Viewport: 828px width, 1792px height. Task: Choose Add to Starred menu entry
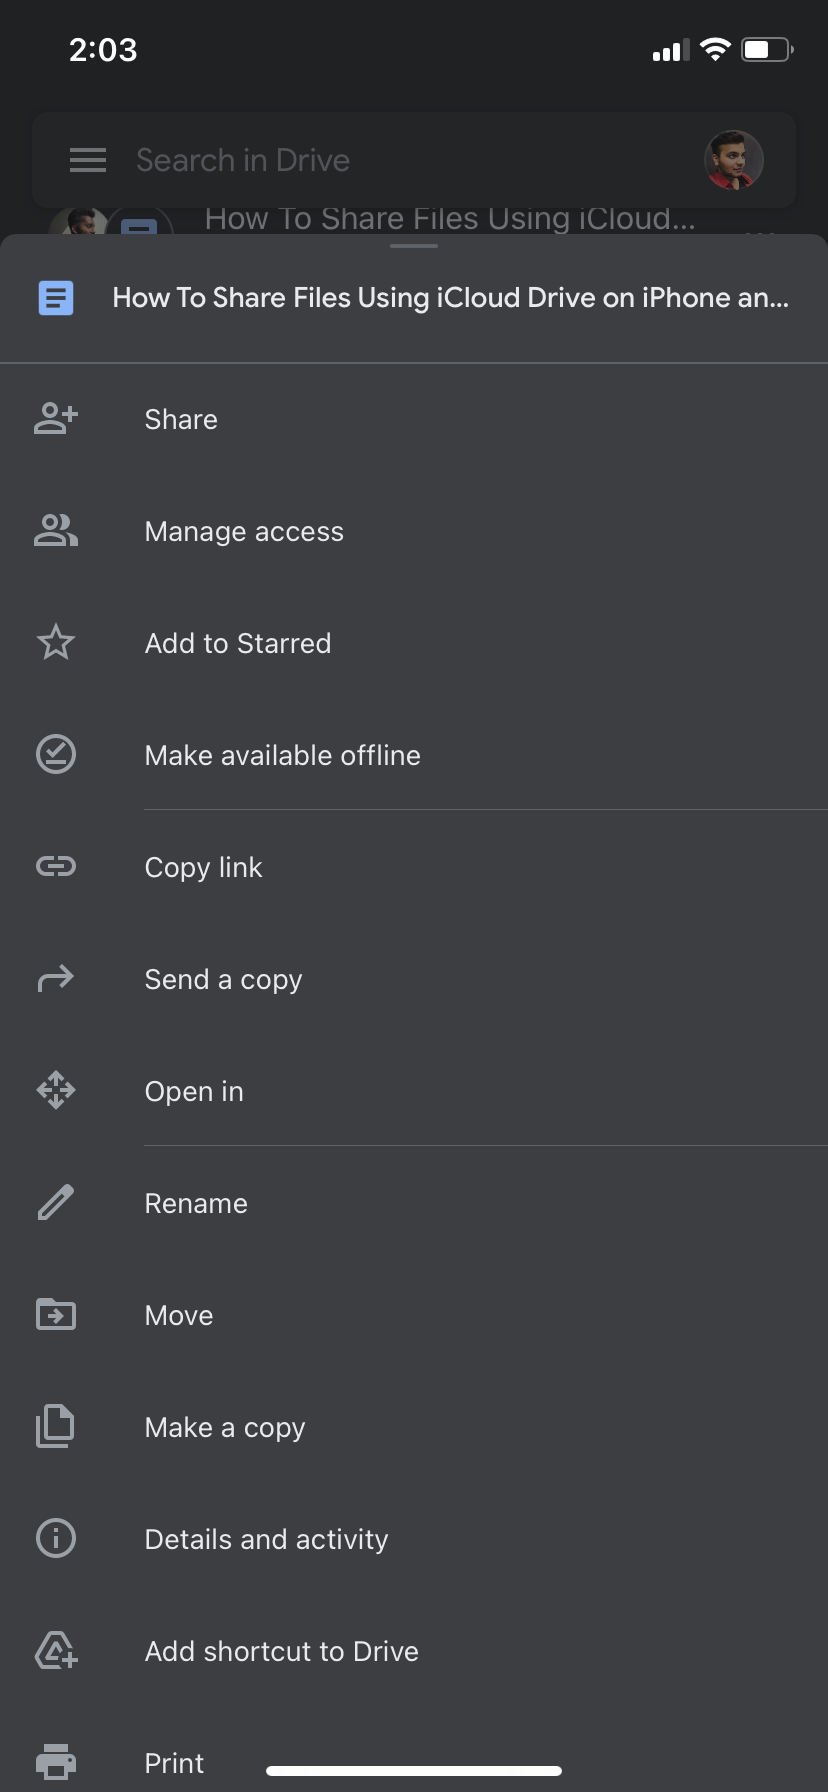[x=237, y=643]
